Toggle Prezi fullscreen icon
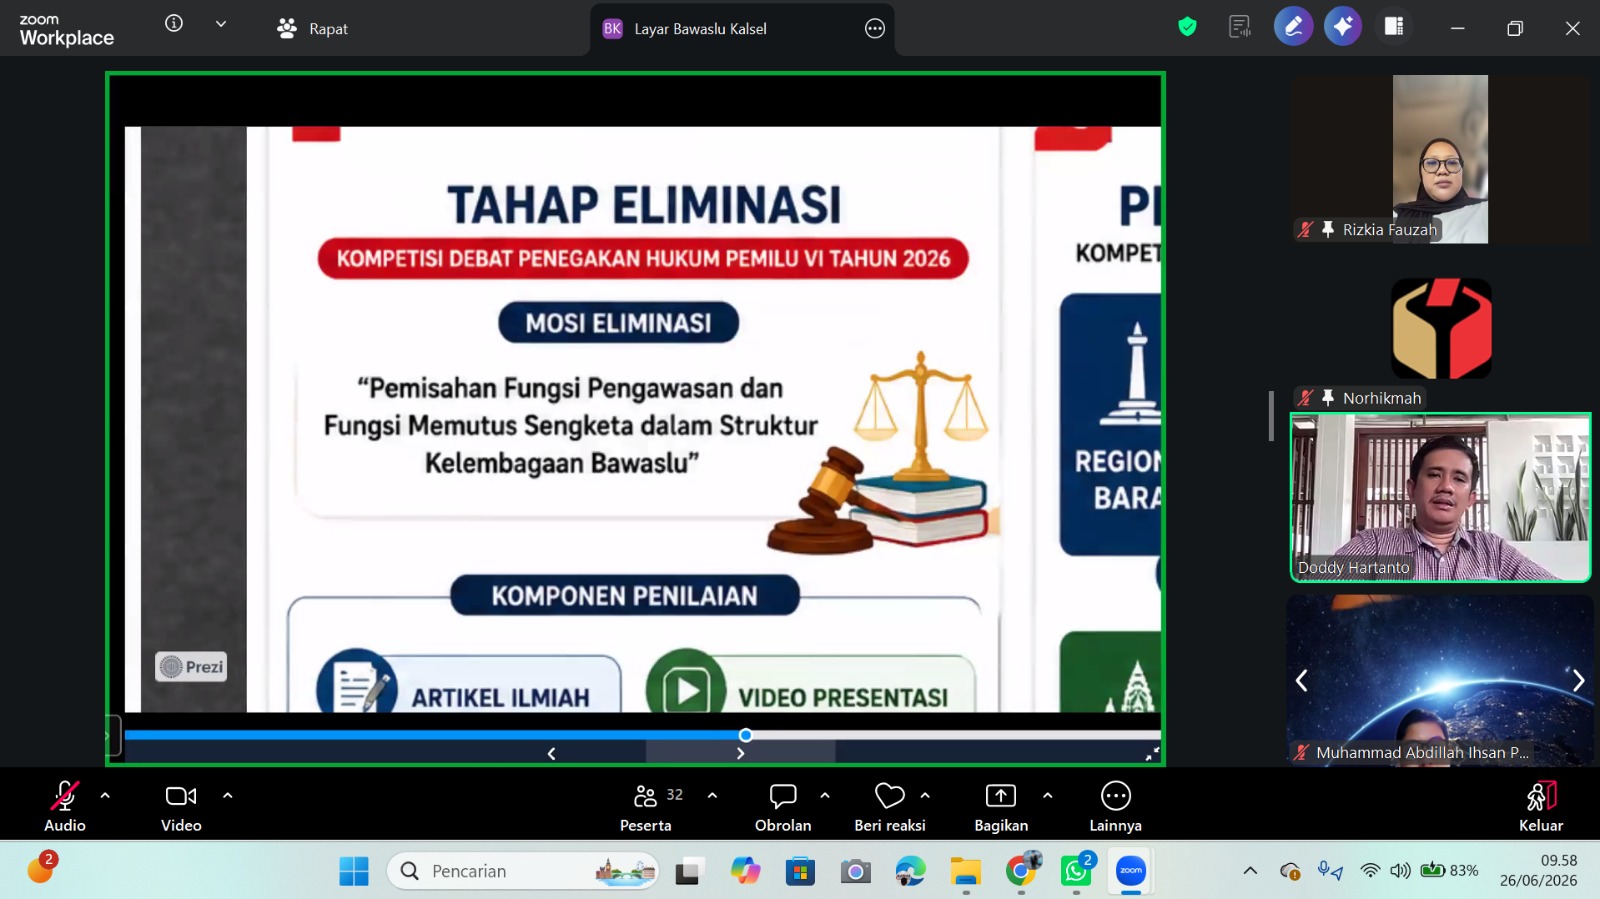 (1152, 754)
